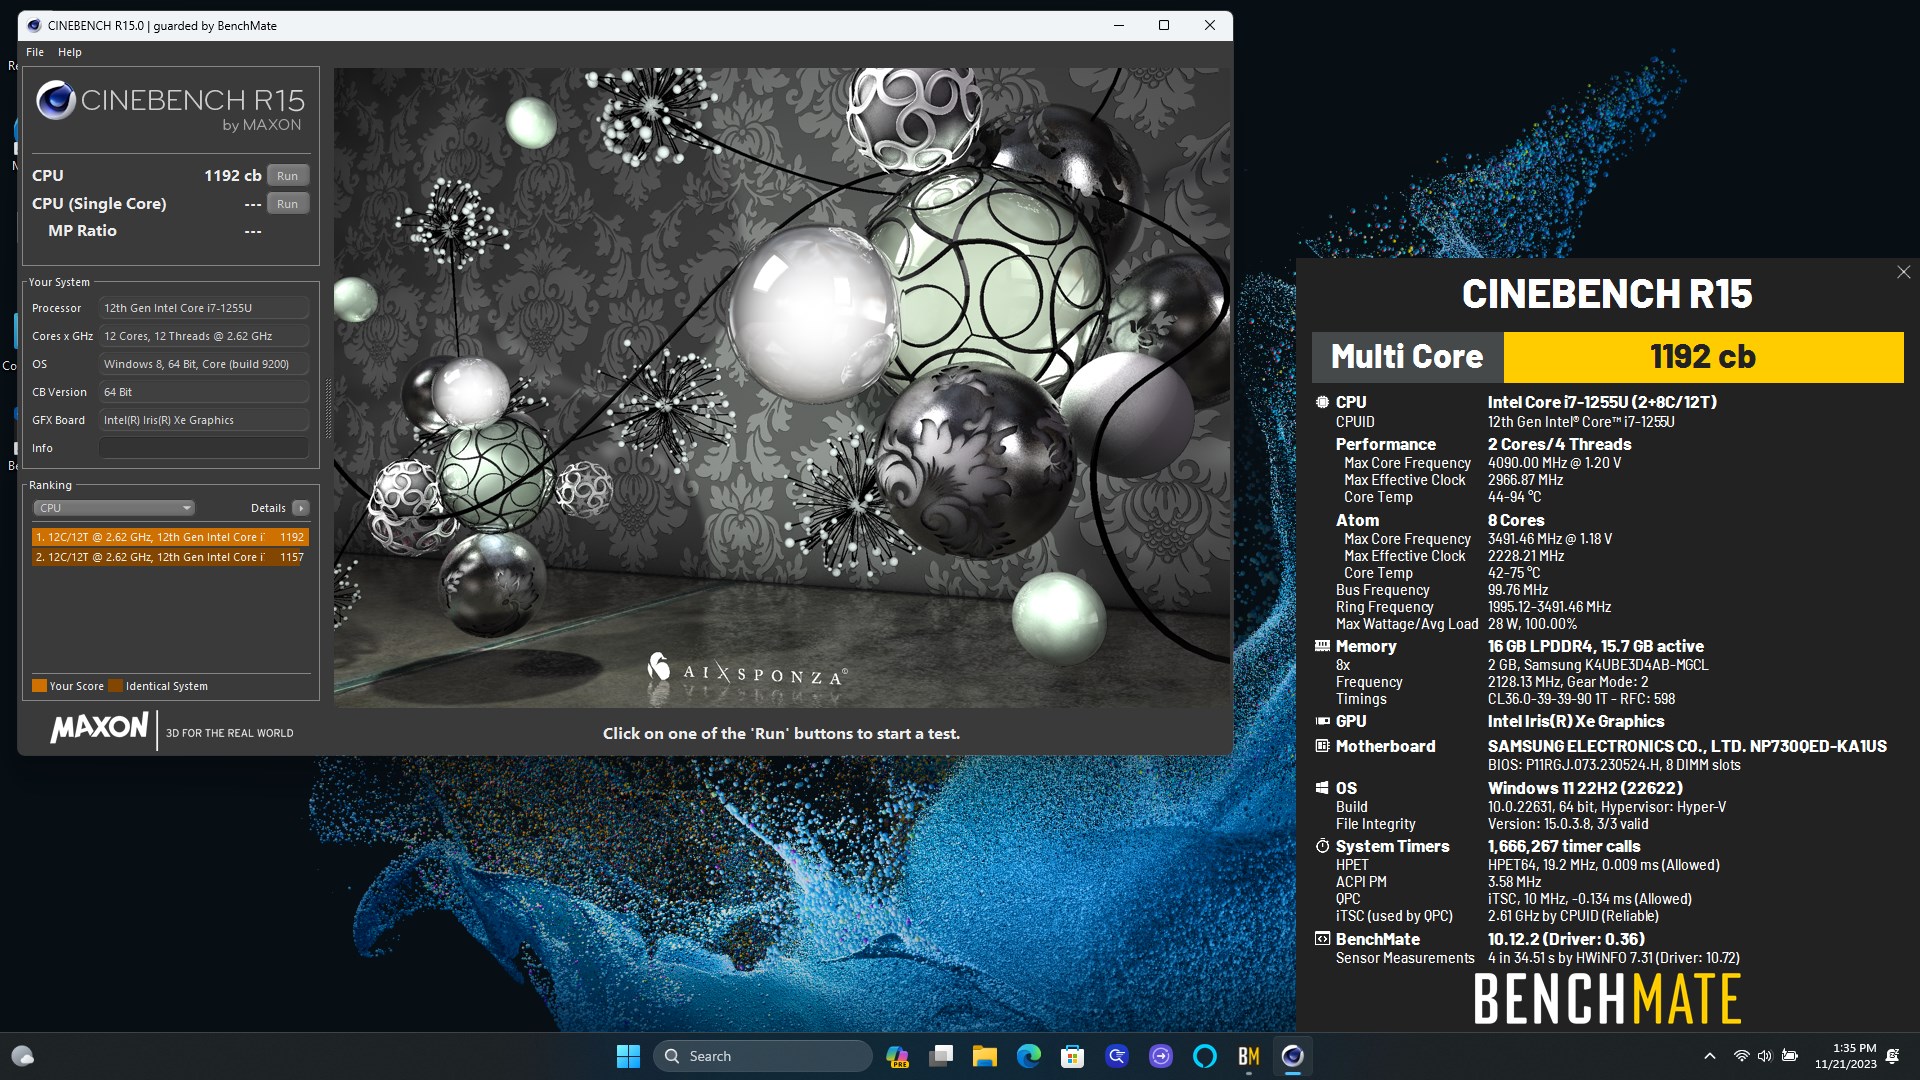Click the rendered spheres image
Screen dimensions: 1920x1080
coord(782,388)
